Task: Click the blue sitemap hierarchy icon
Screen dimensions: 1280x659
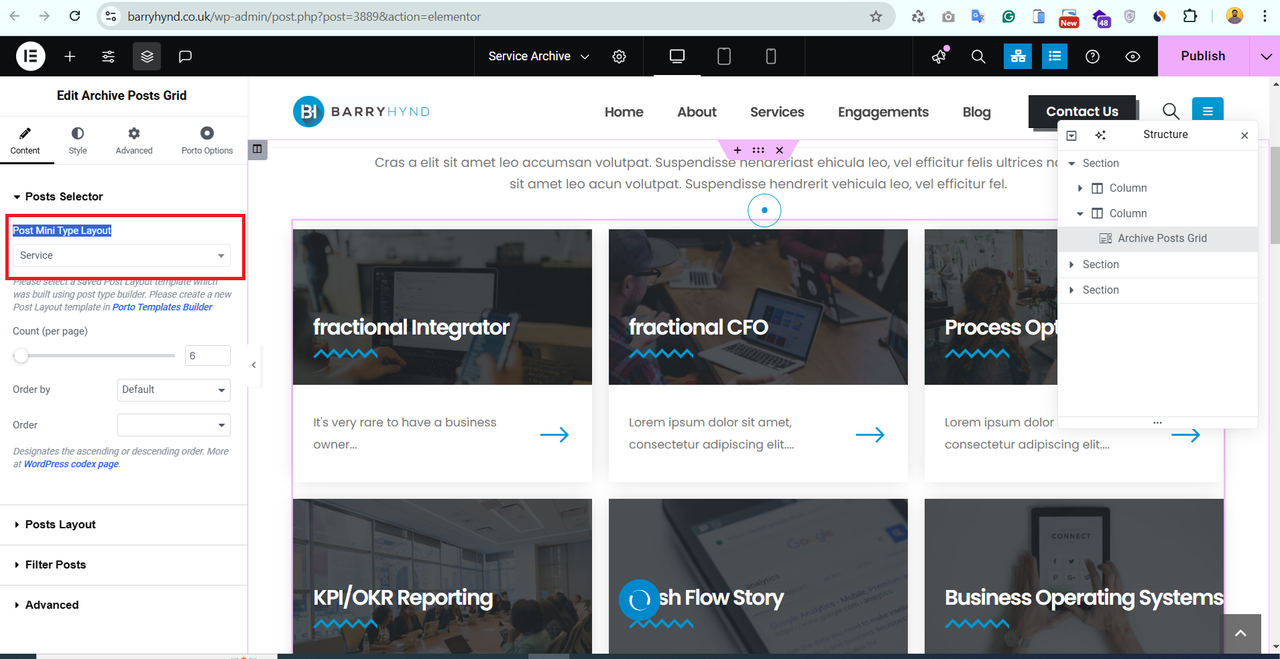Action: (1017, 56)
